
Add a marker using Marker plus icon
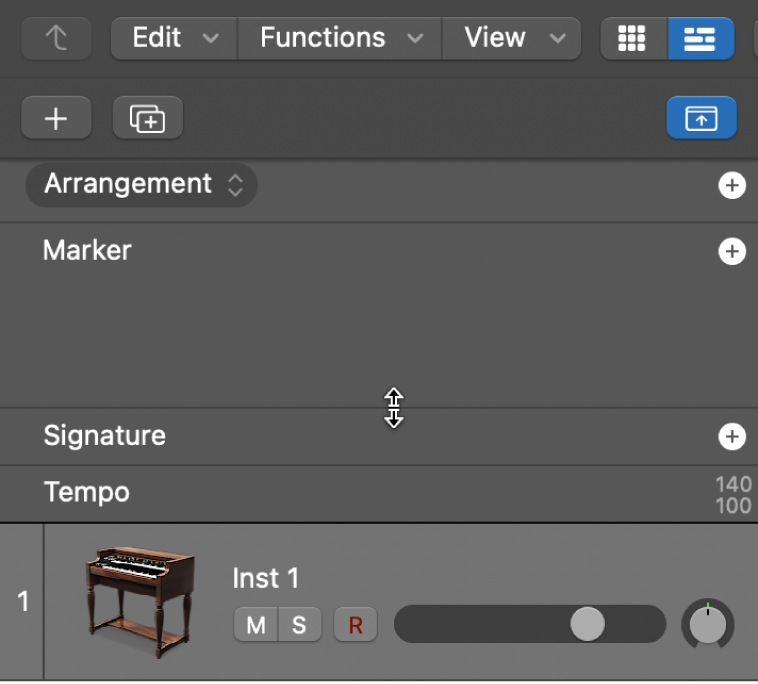pos(732,251)
